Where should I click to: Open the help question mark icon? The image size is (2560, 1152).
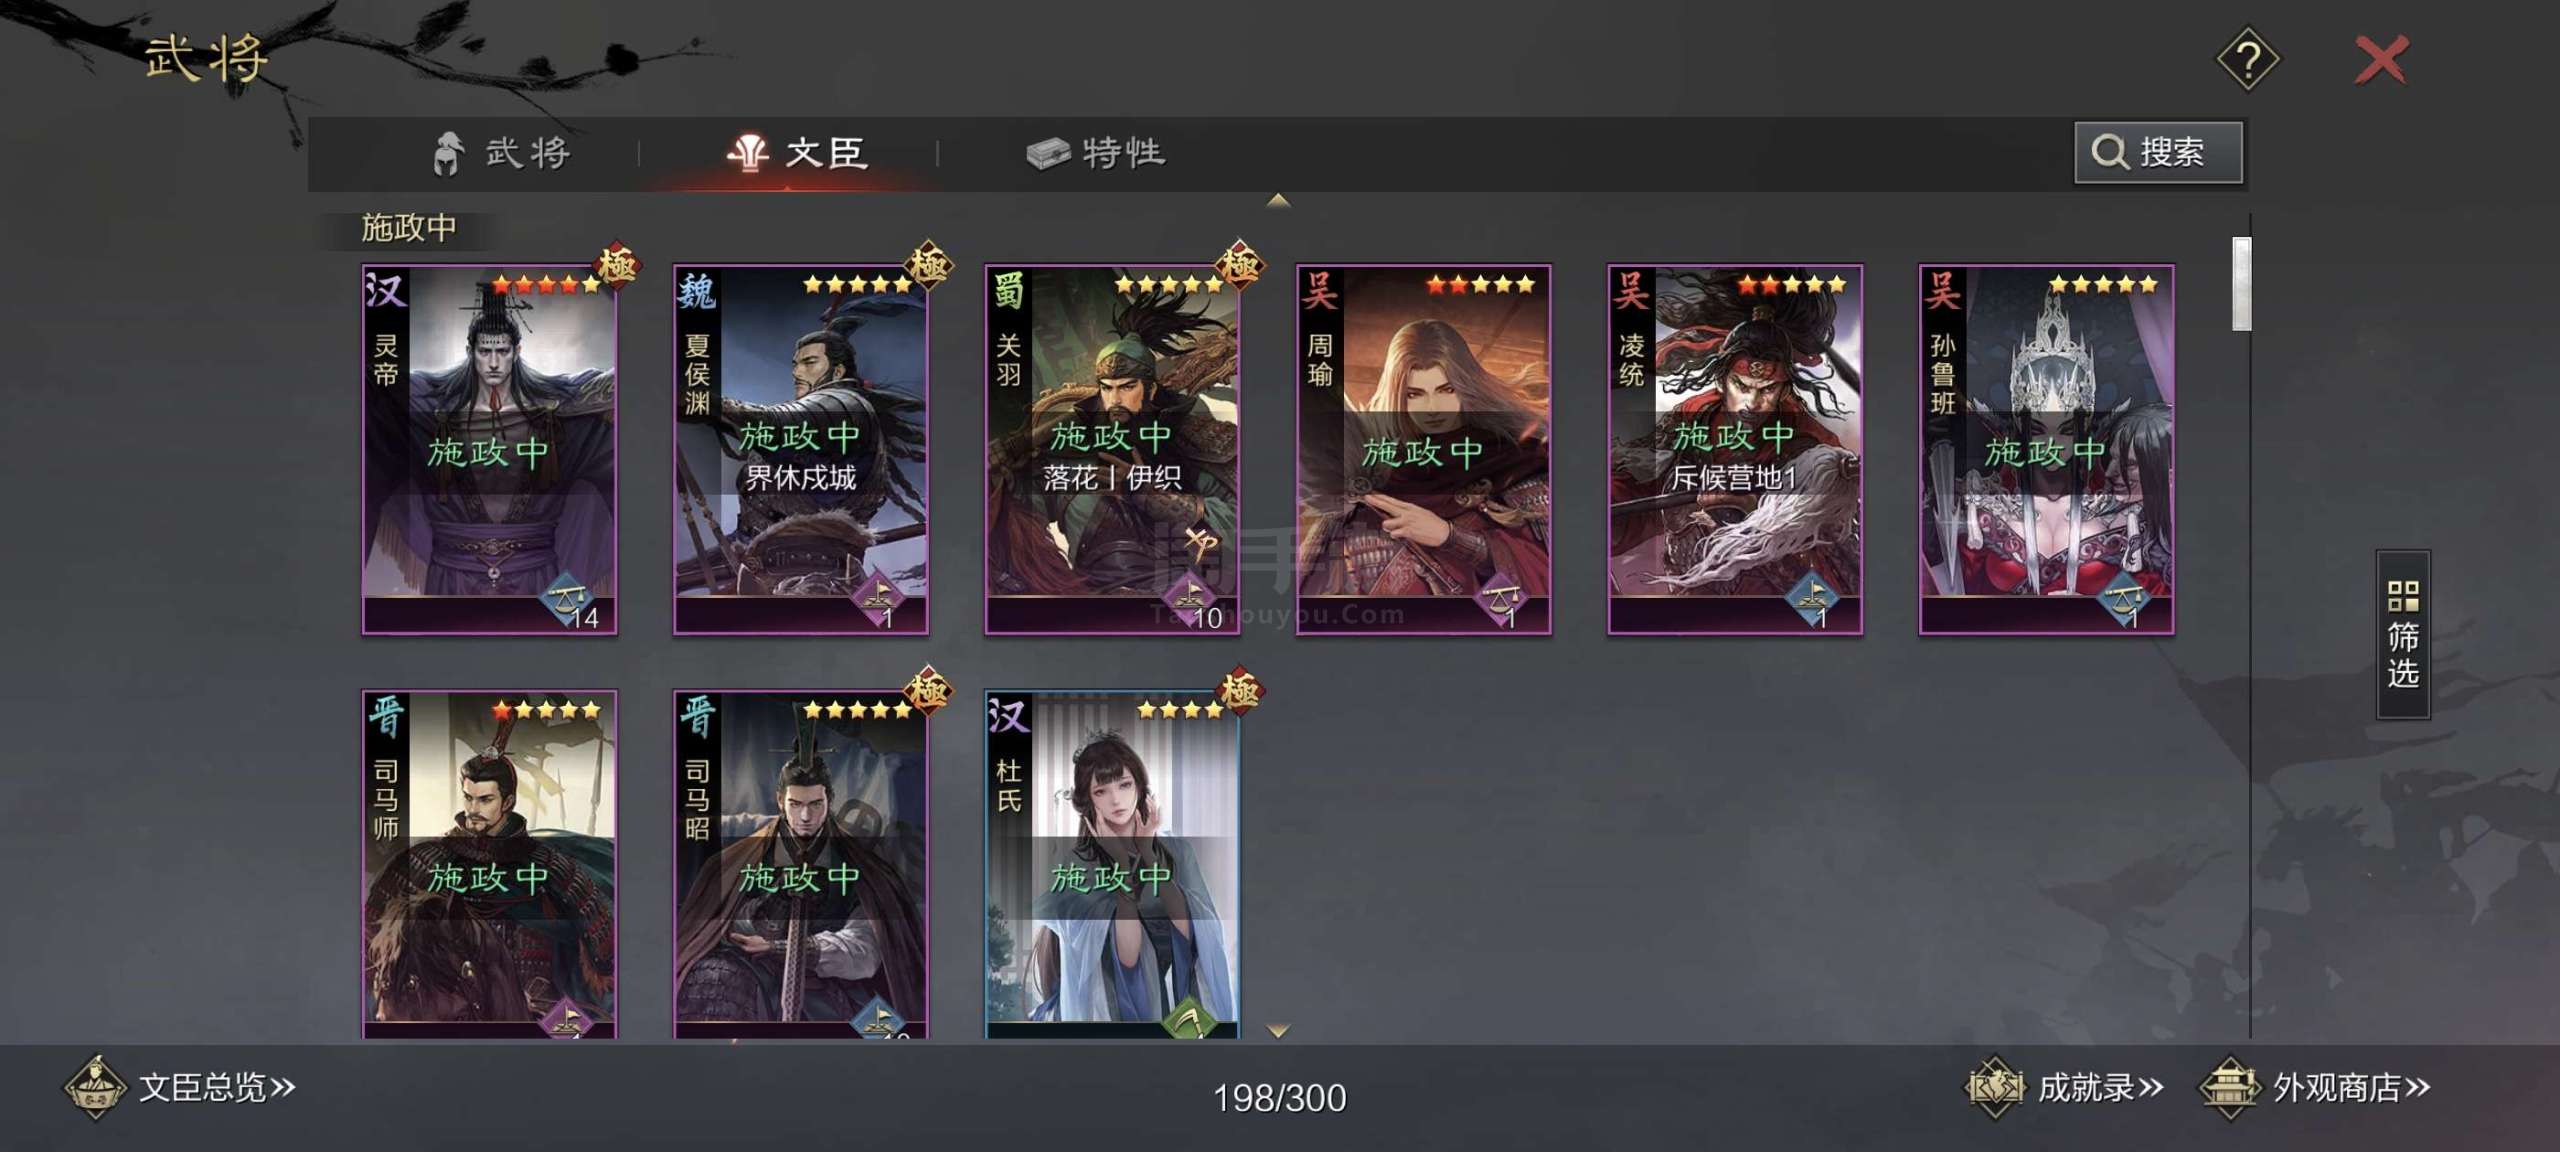(2248, 60)
